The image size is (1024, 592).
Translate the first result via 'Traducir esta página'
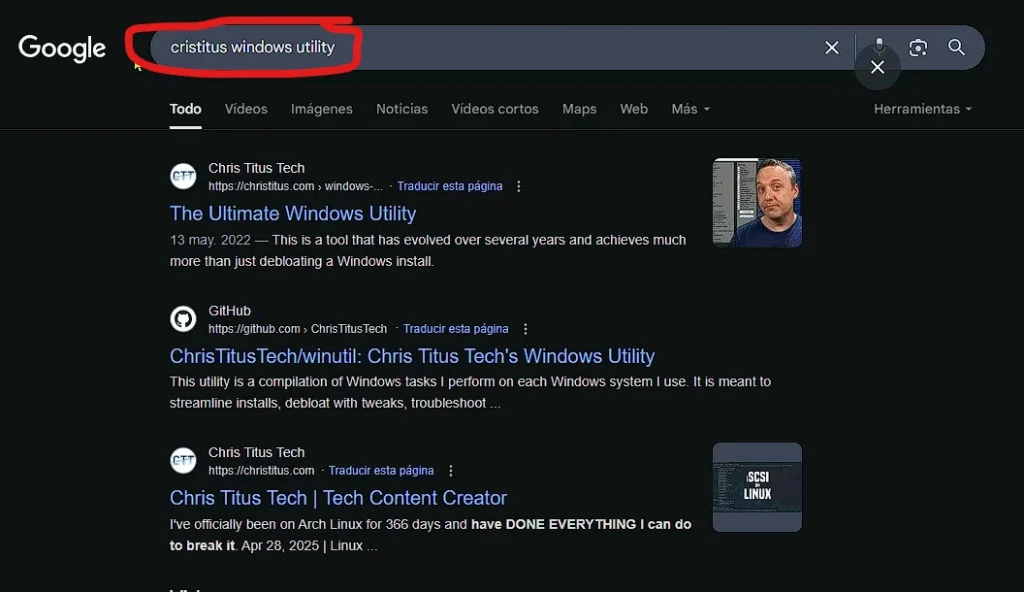click(x=450, y=186)
